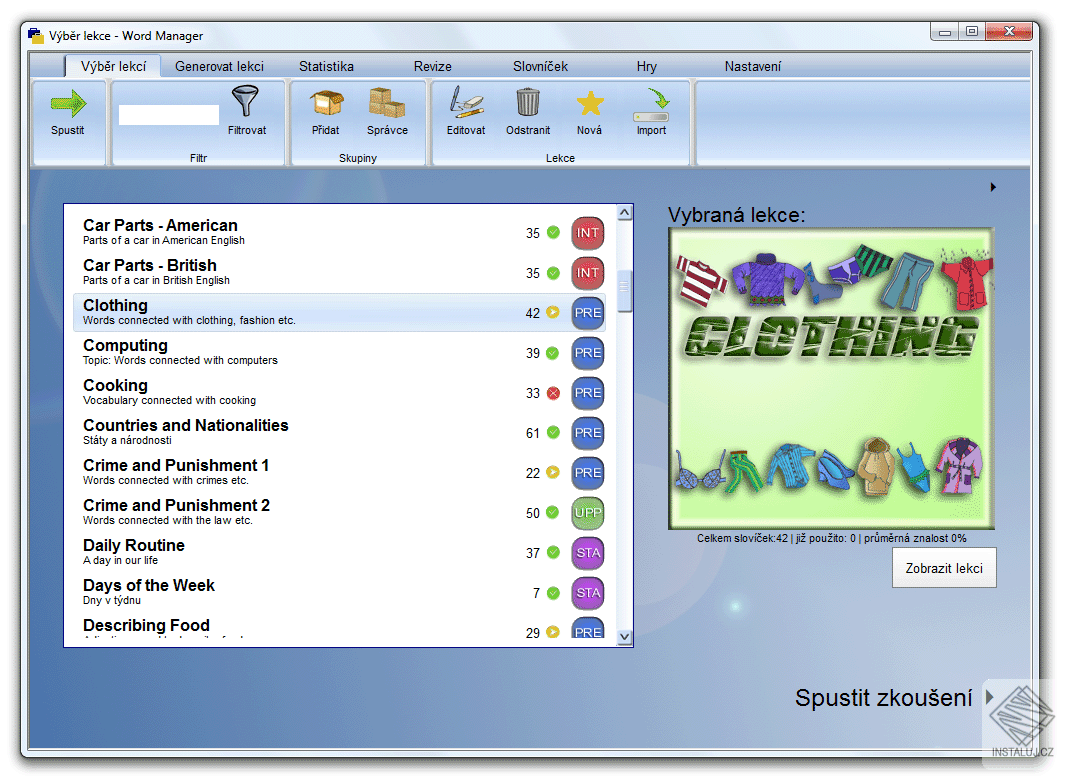Expand the small arrow above Vybraná lekce
The width and height of the screenshot is (1073, 779).
(993, 186)
